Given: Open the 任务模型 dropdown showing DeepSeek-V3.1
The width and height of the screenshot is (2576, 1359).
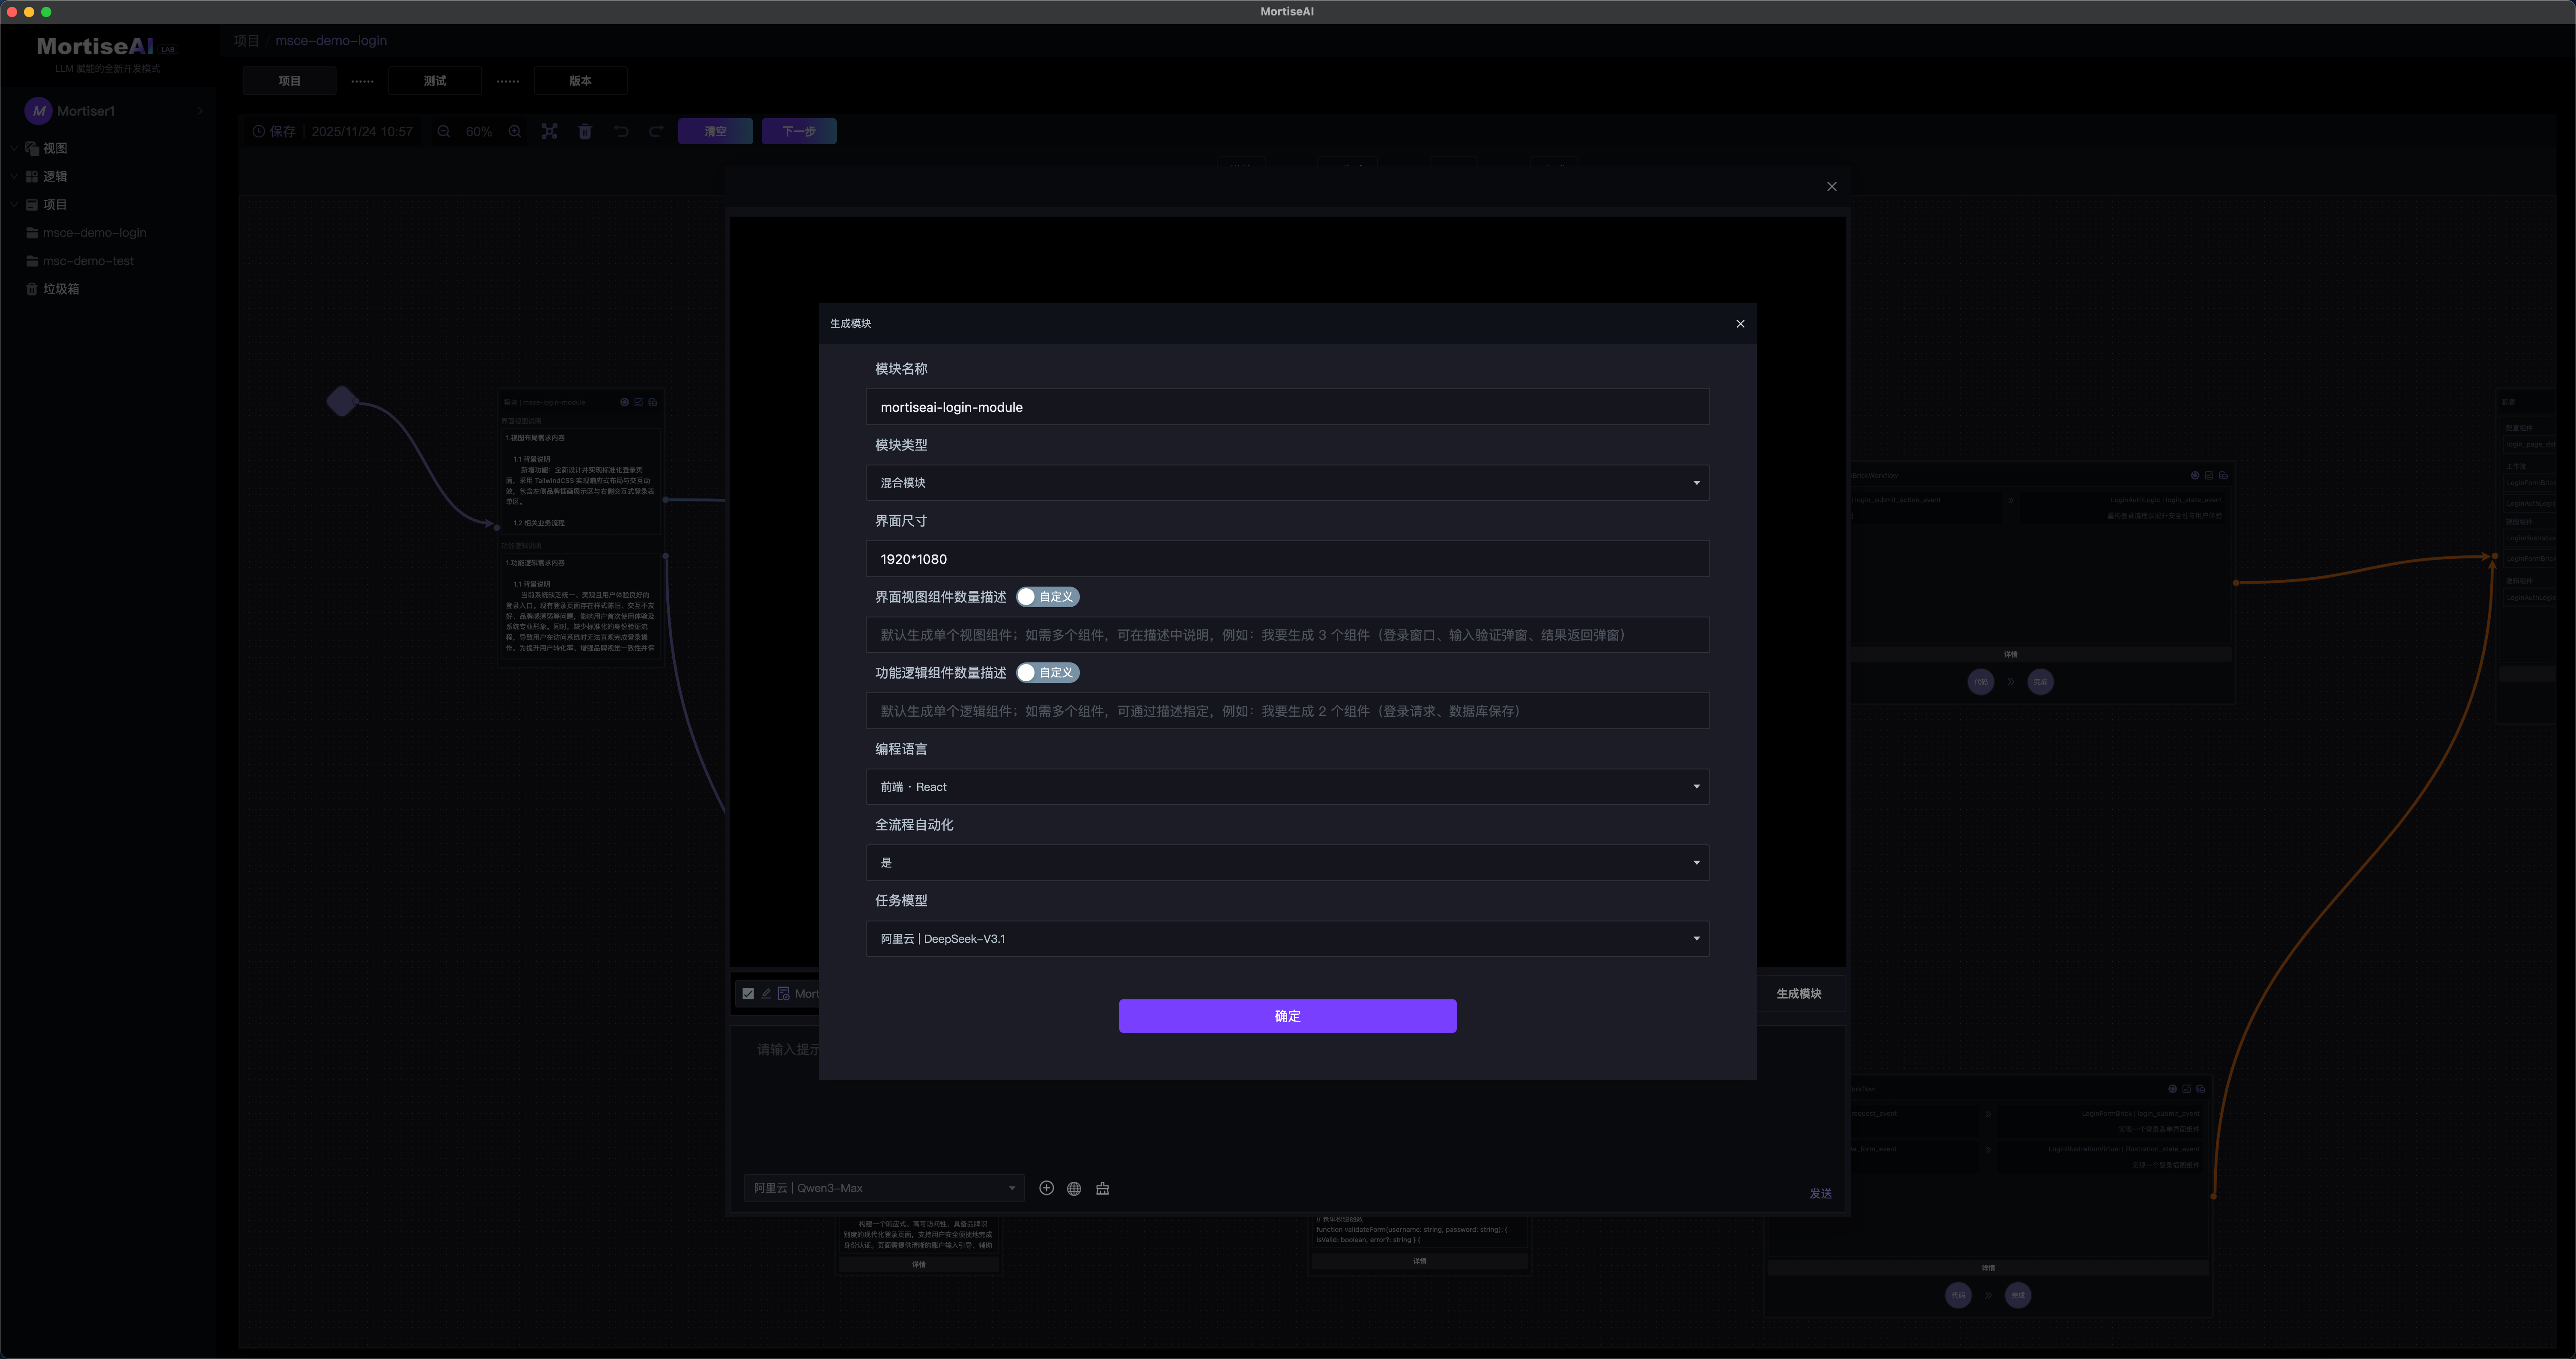Looking at the screenshot, I should [1287, 939].
